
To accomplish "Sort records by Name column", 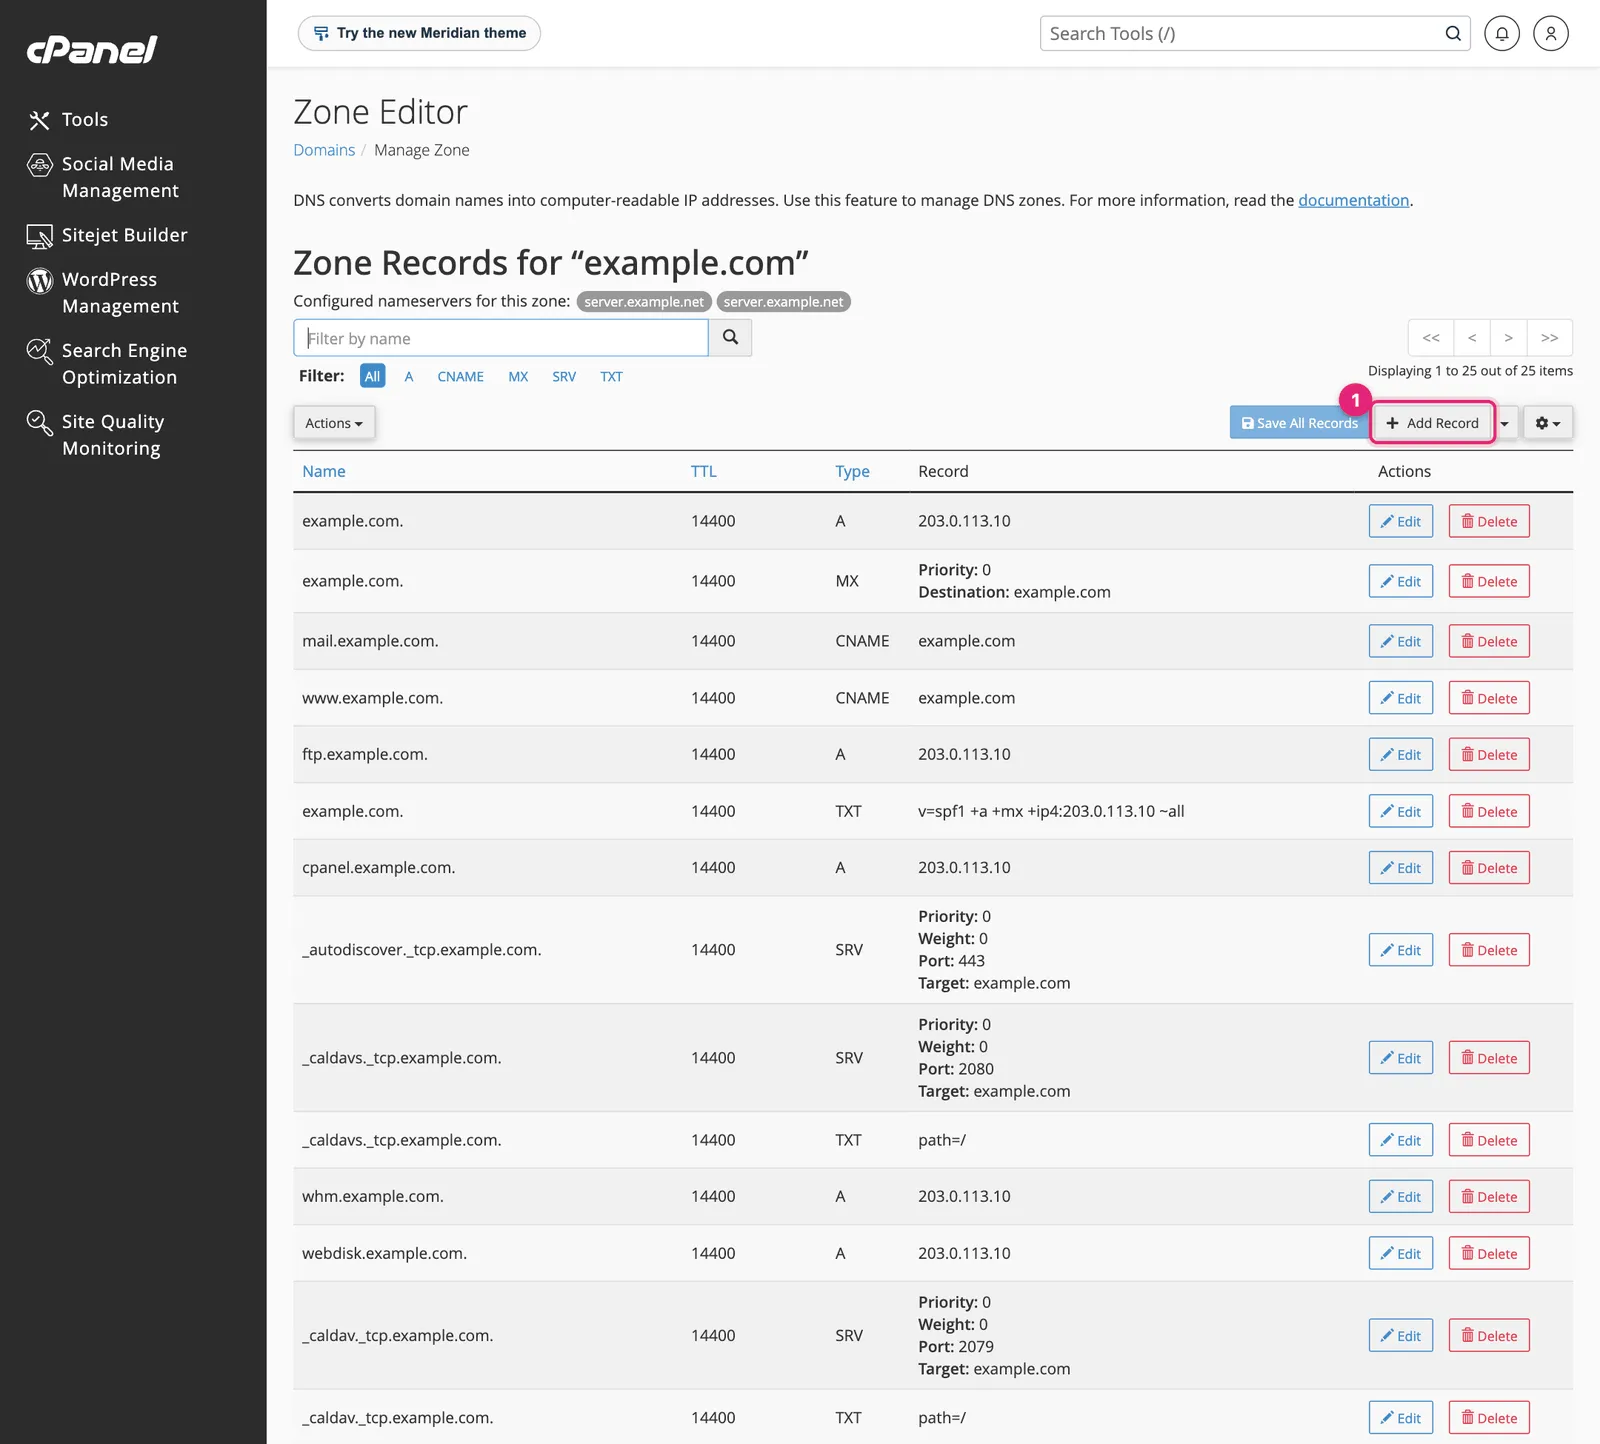I will (x=324, y=471).
